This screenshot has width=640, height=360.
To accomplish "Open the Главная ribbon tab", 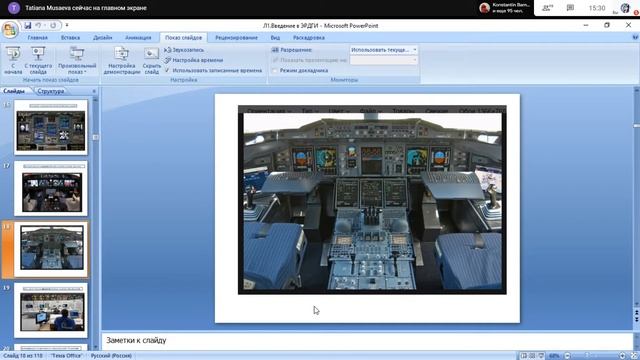I will [x=38, y=38].
